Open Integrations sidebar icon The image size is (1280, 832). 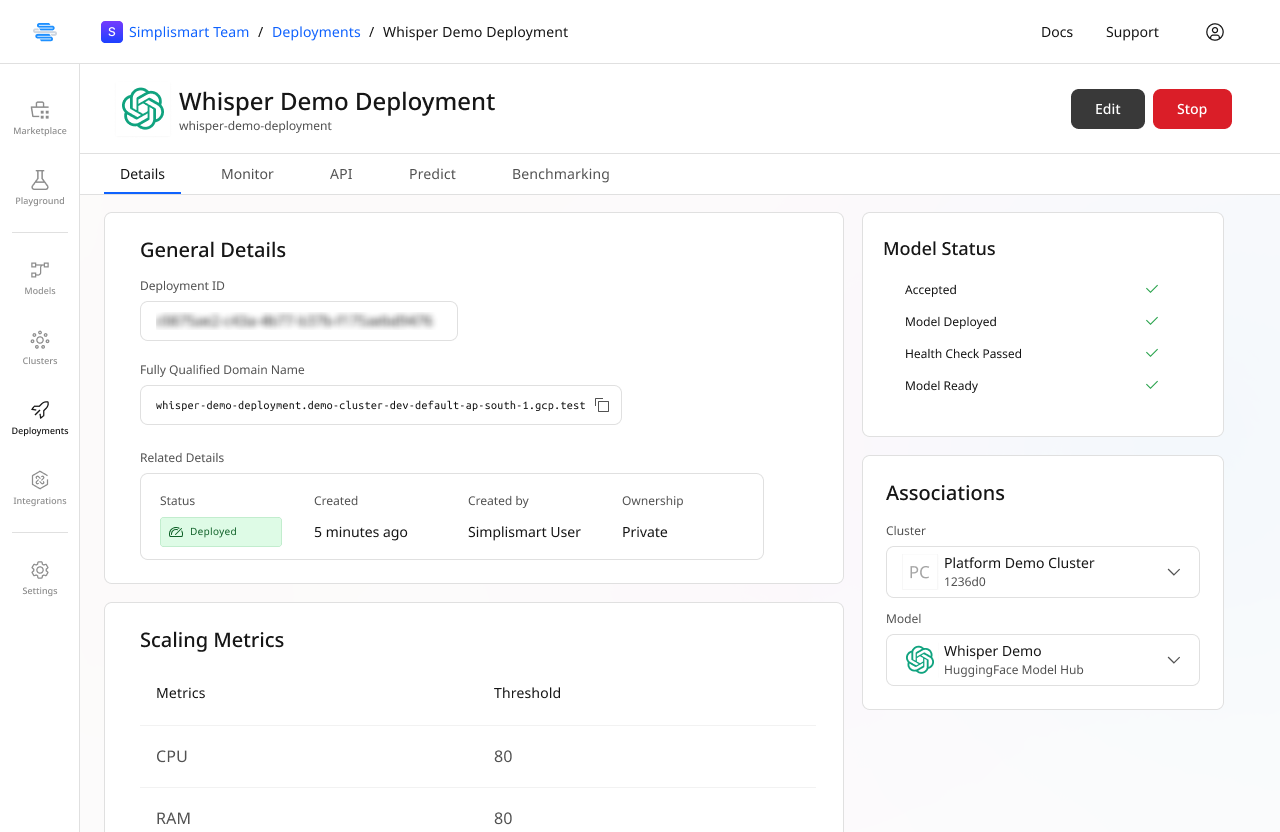pos(40,480)
